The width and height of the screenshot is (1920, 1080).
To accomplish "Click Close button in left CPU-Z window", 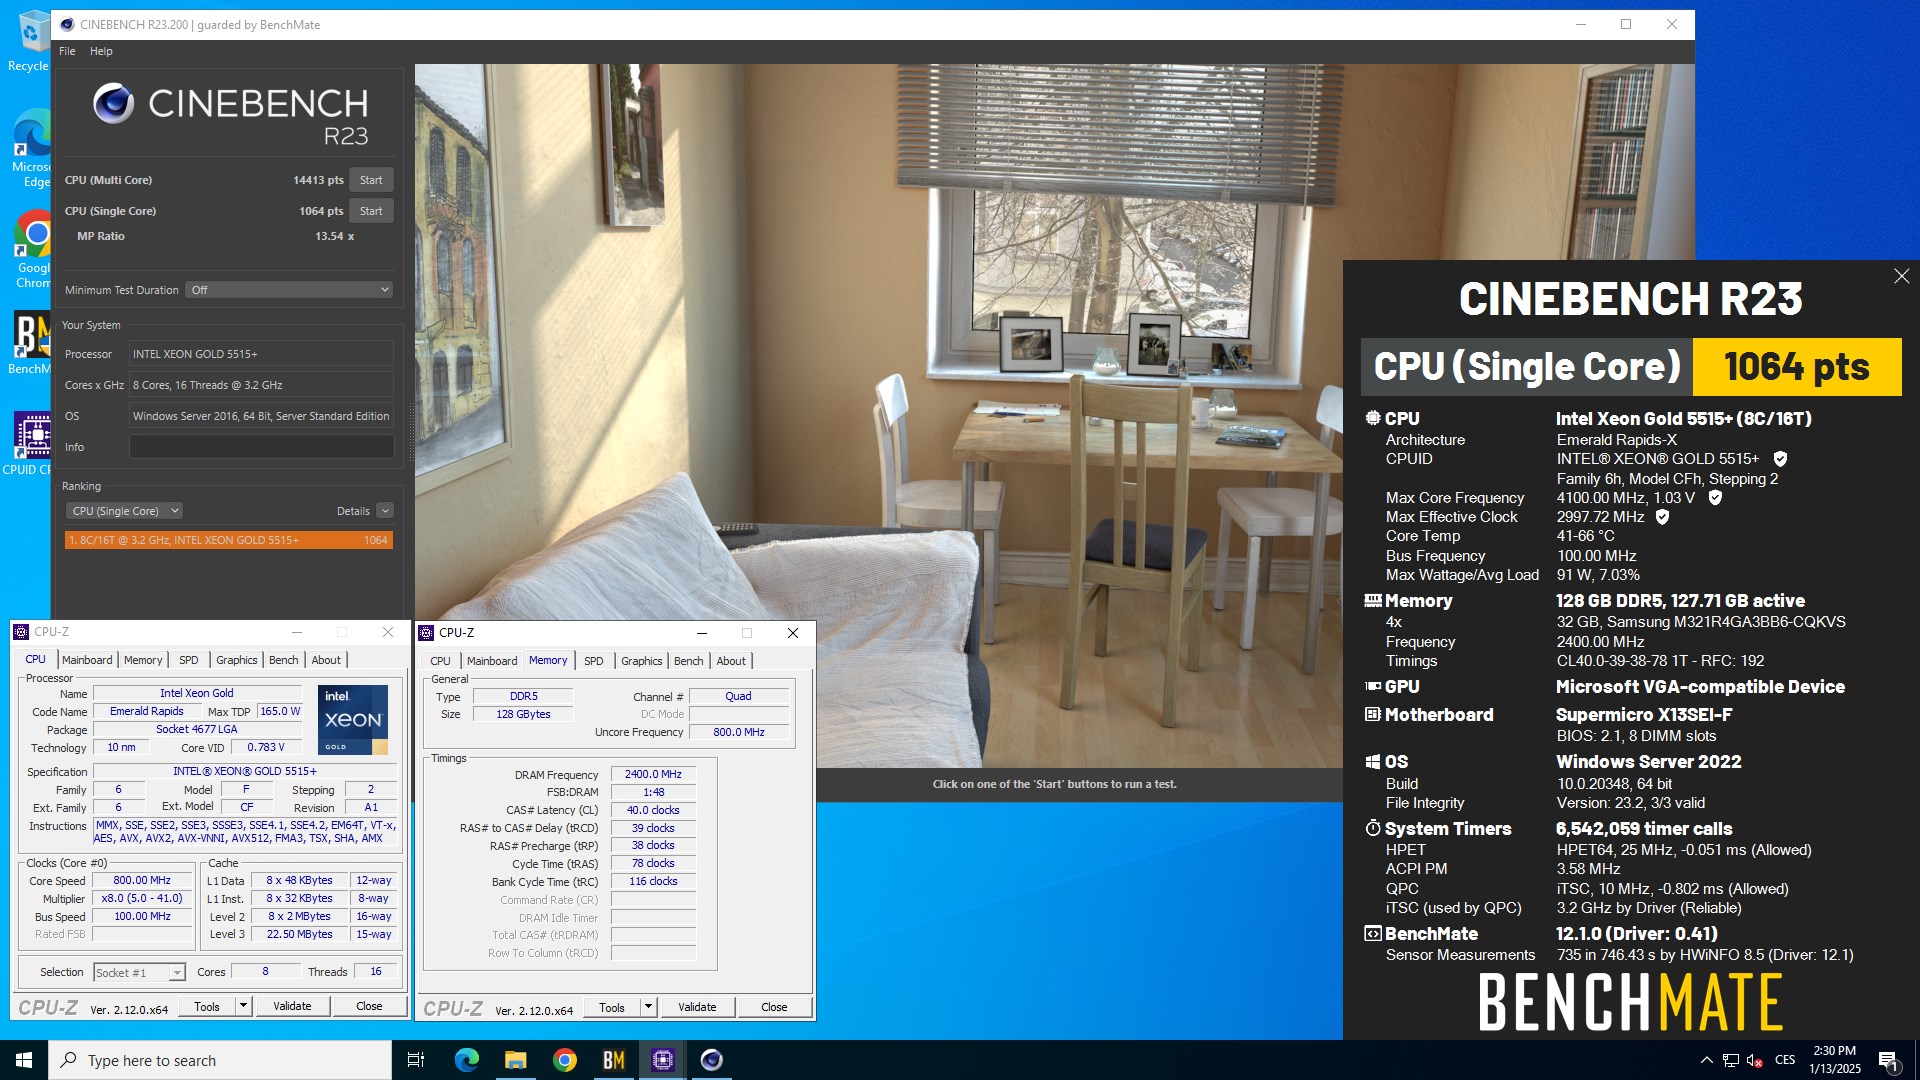I will [369, 1006].
